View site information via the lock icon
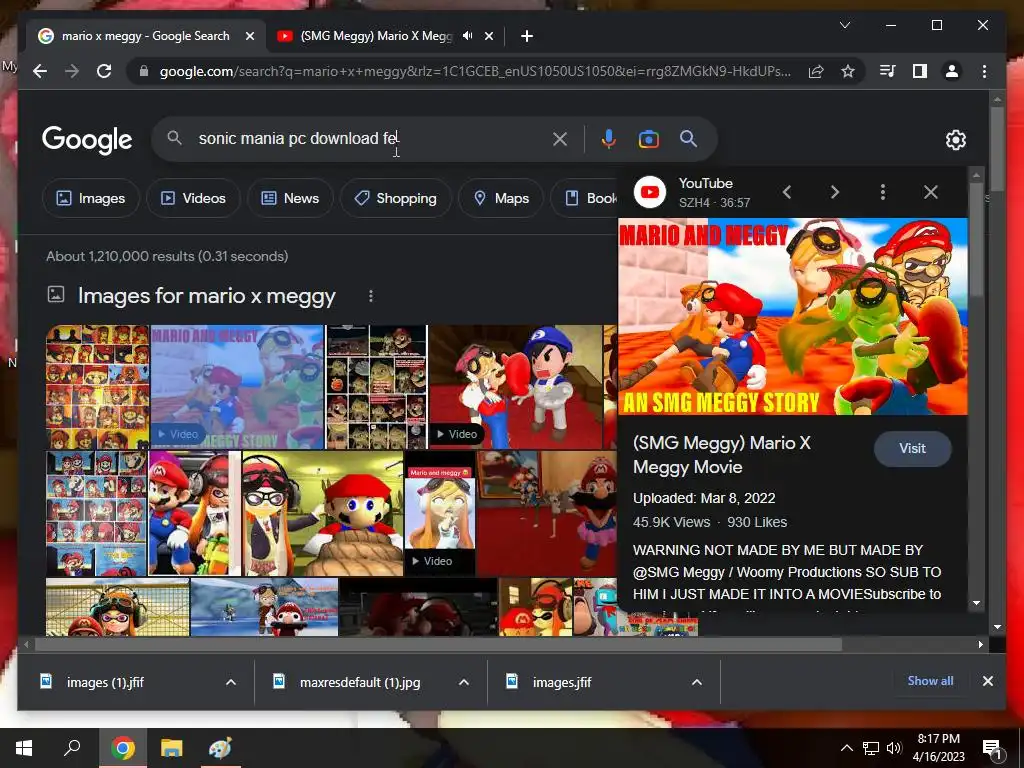 [x=144, y=71]
